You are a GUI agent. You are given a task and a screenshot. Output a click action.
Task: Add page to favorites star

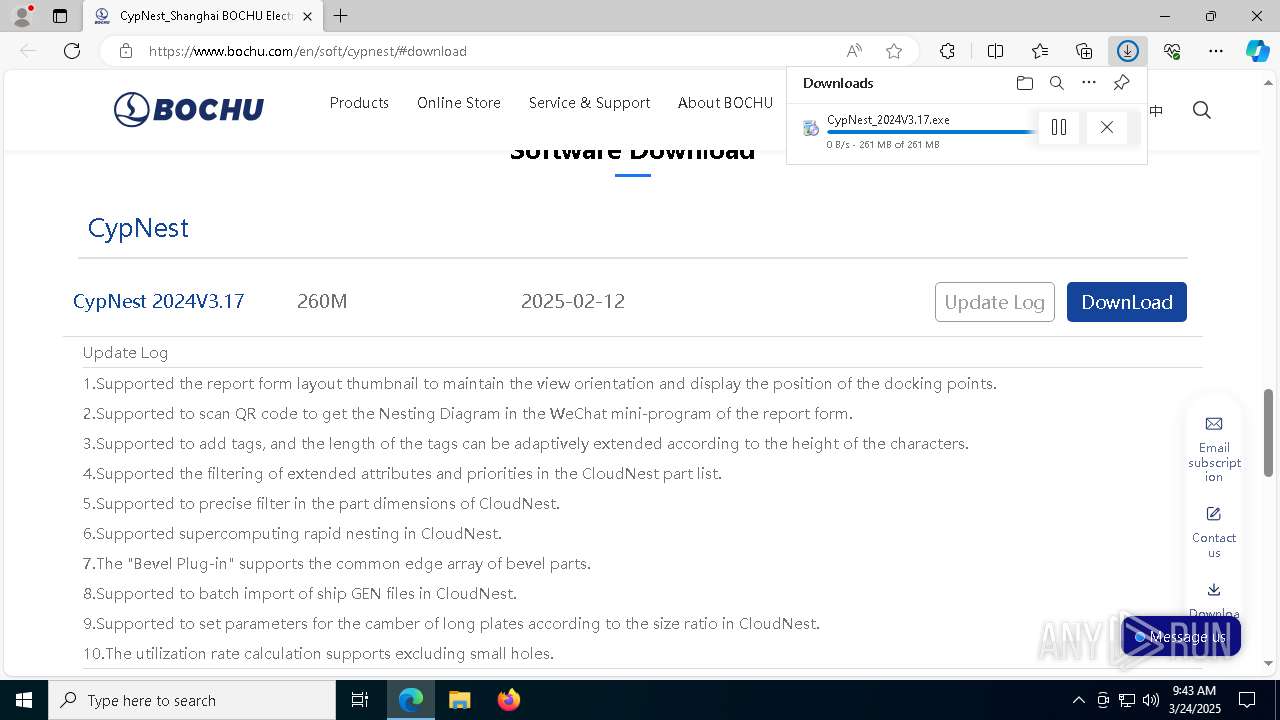pos(894,51)
